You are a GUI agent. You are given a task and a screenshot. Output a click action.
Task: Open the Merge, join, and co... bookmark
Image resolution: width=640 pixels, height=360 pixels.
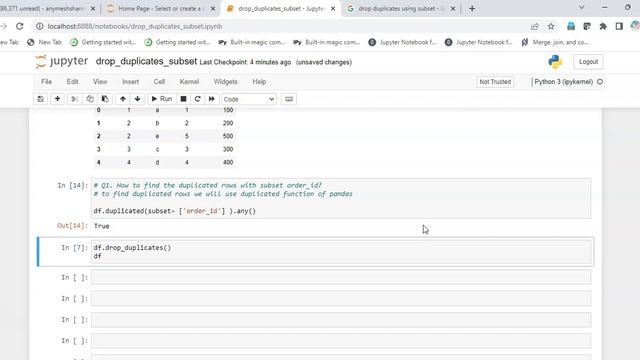pos(555,42)
